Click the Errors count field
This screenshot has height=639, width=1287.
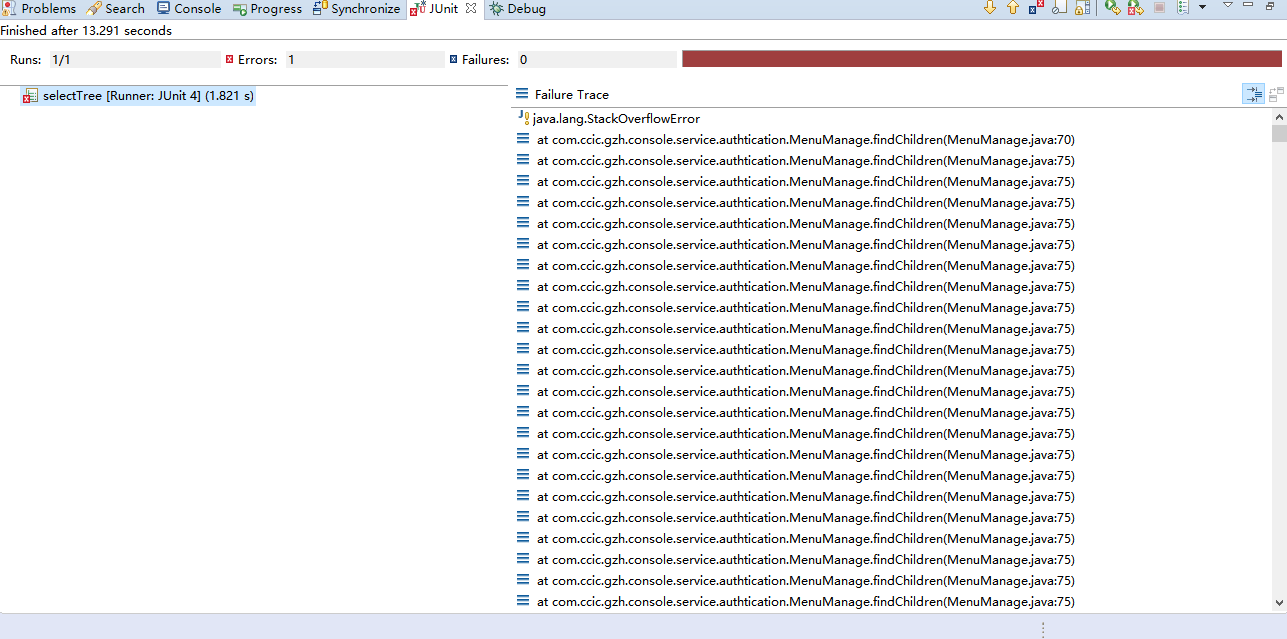[x=364, y=60]
